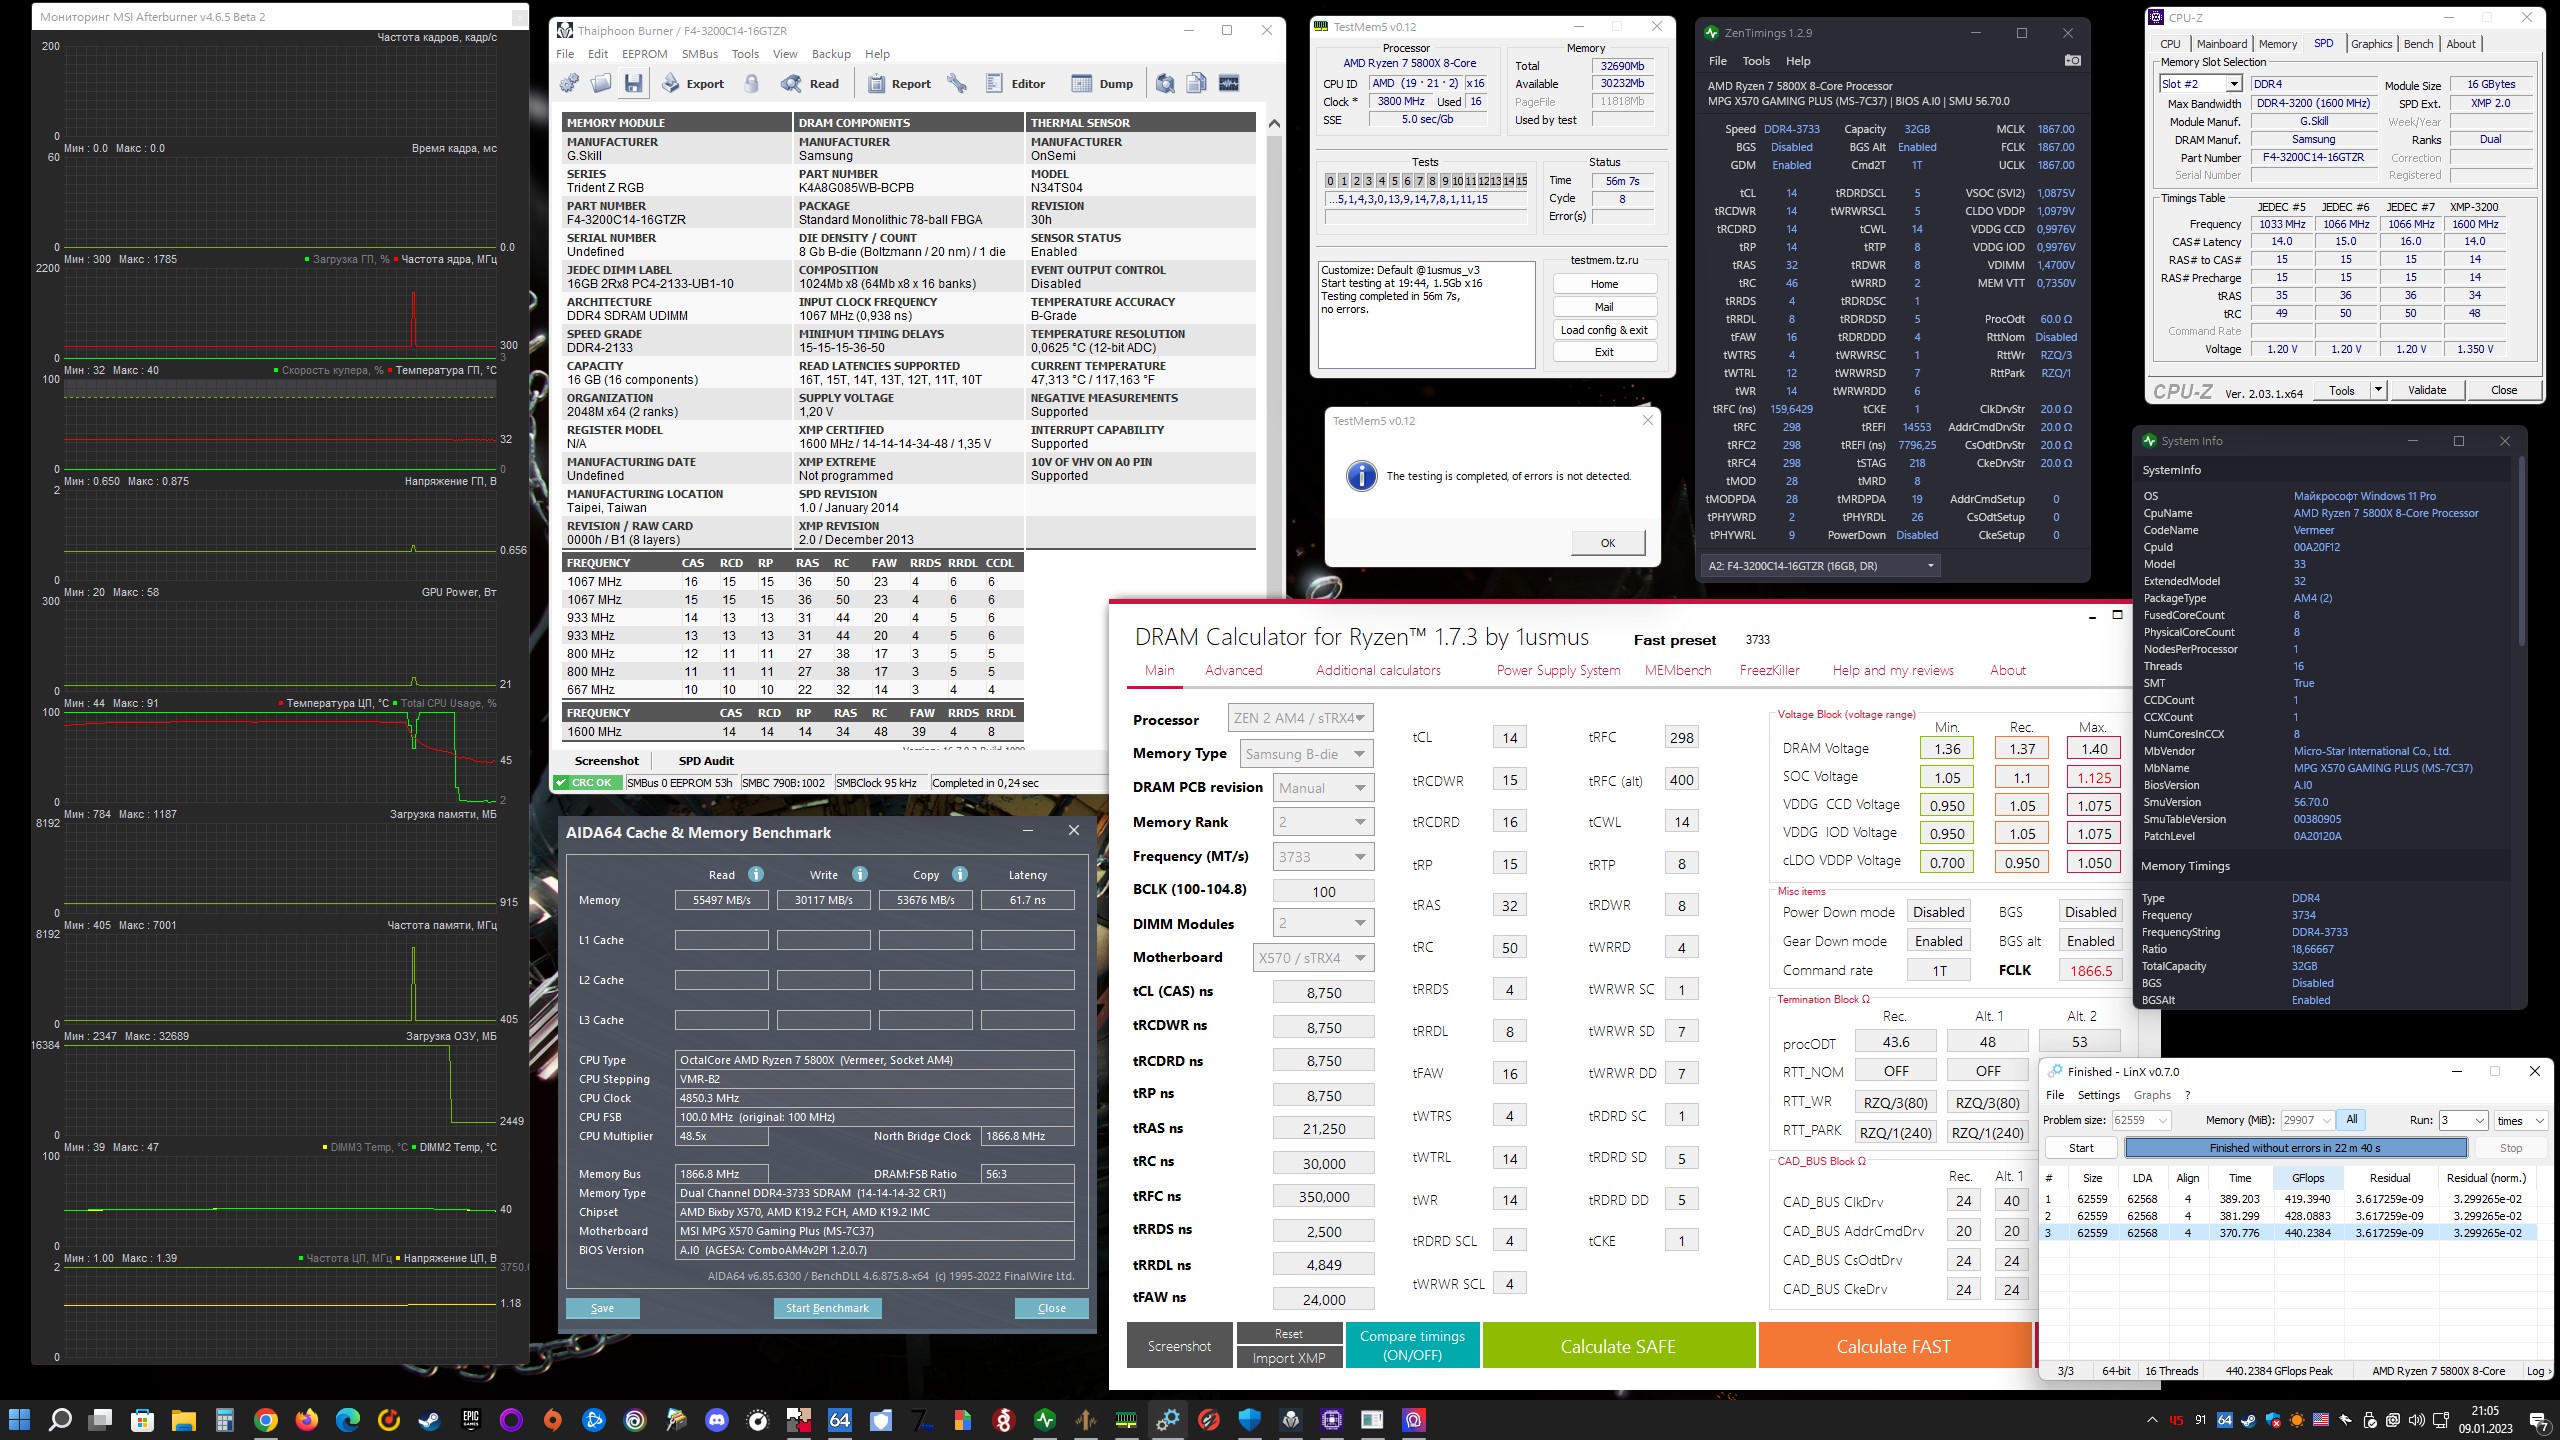Click the Report clipboard icon in Thaiphoon

[x=877, y=84]
